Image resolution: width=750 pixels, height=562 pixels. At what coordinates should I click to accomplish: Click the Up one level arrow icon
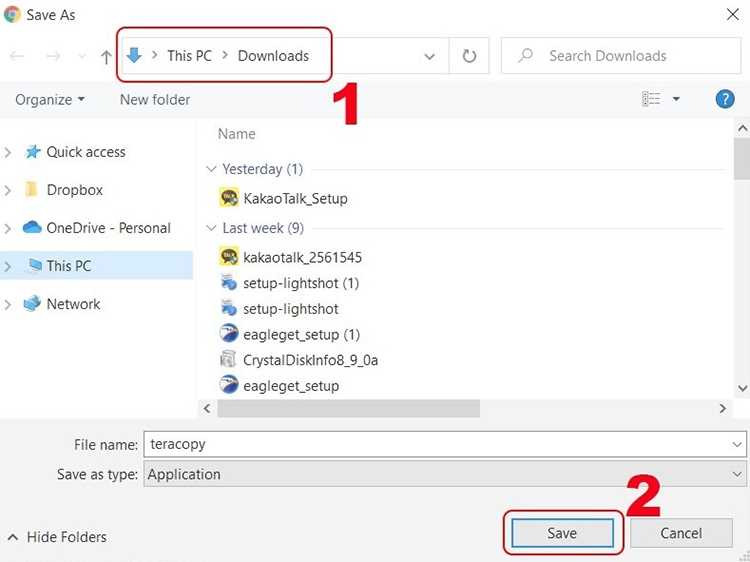click(x=106, y=57)
